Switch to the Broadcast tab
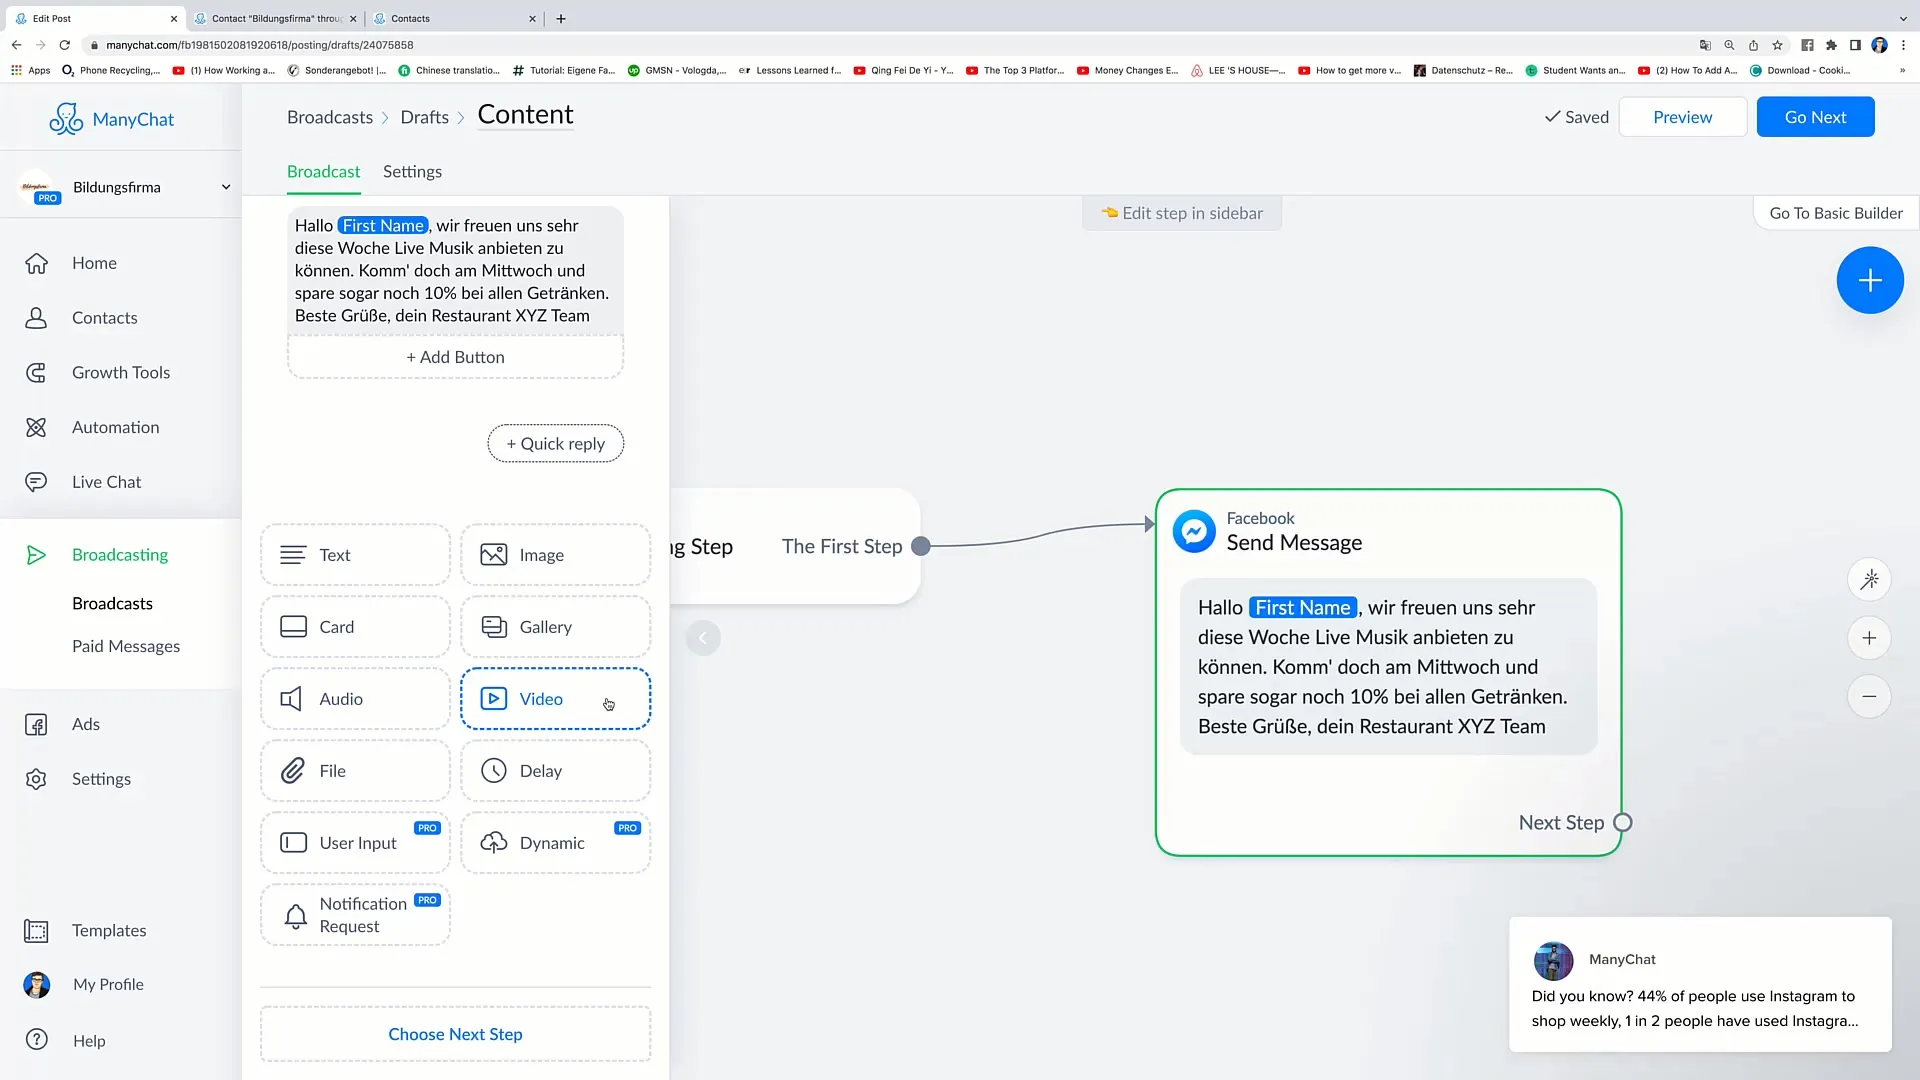The image size is (1920, 1080). click(x=323, y=171)
